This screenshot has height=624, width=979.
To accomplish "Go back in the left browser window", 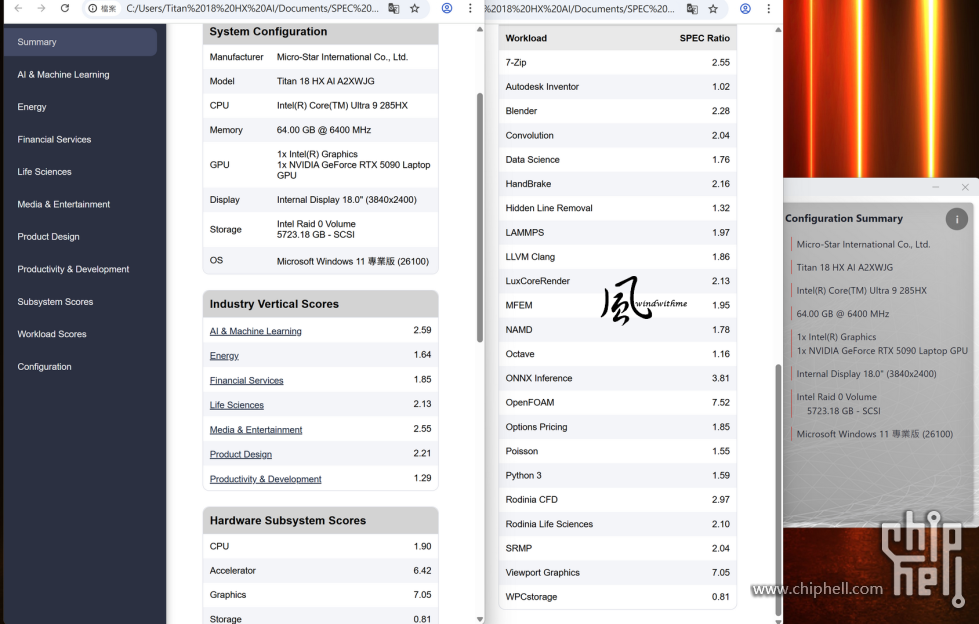I will (x=18, y=9).
